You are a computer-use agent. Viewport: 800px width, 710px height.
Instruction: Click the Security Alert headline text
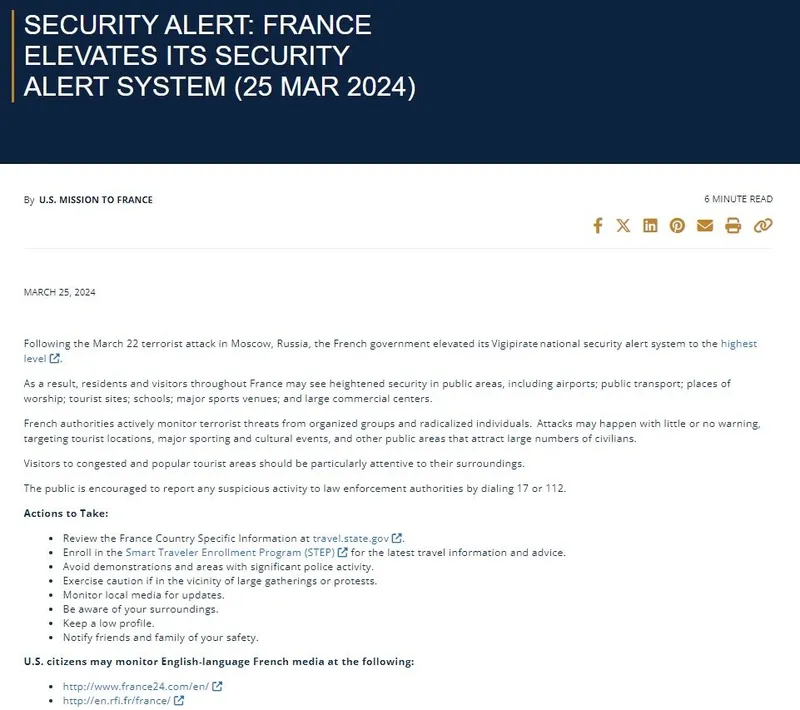coord(219,55)
